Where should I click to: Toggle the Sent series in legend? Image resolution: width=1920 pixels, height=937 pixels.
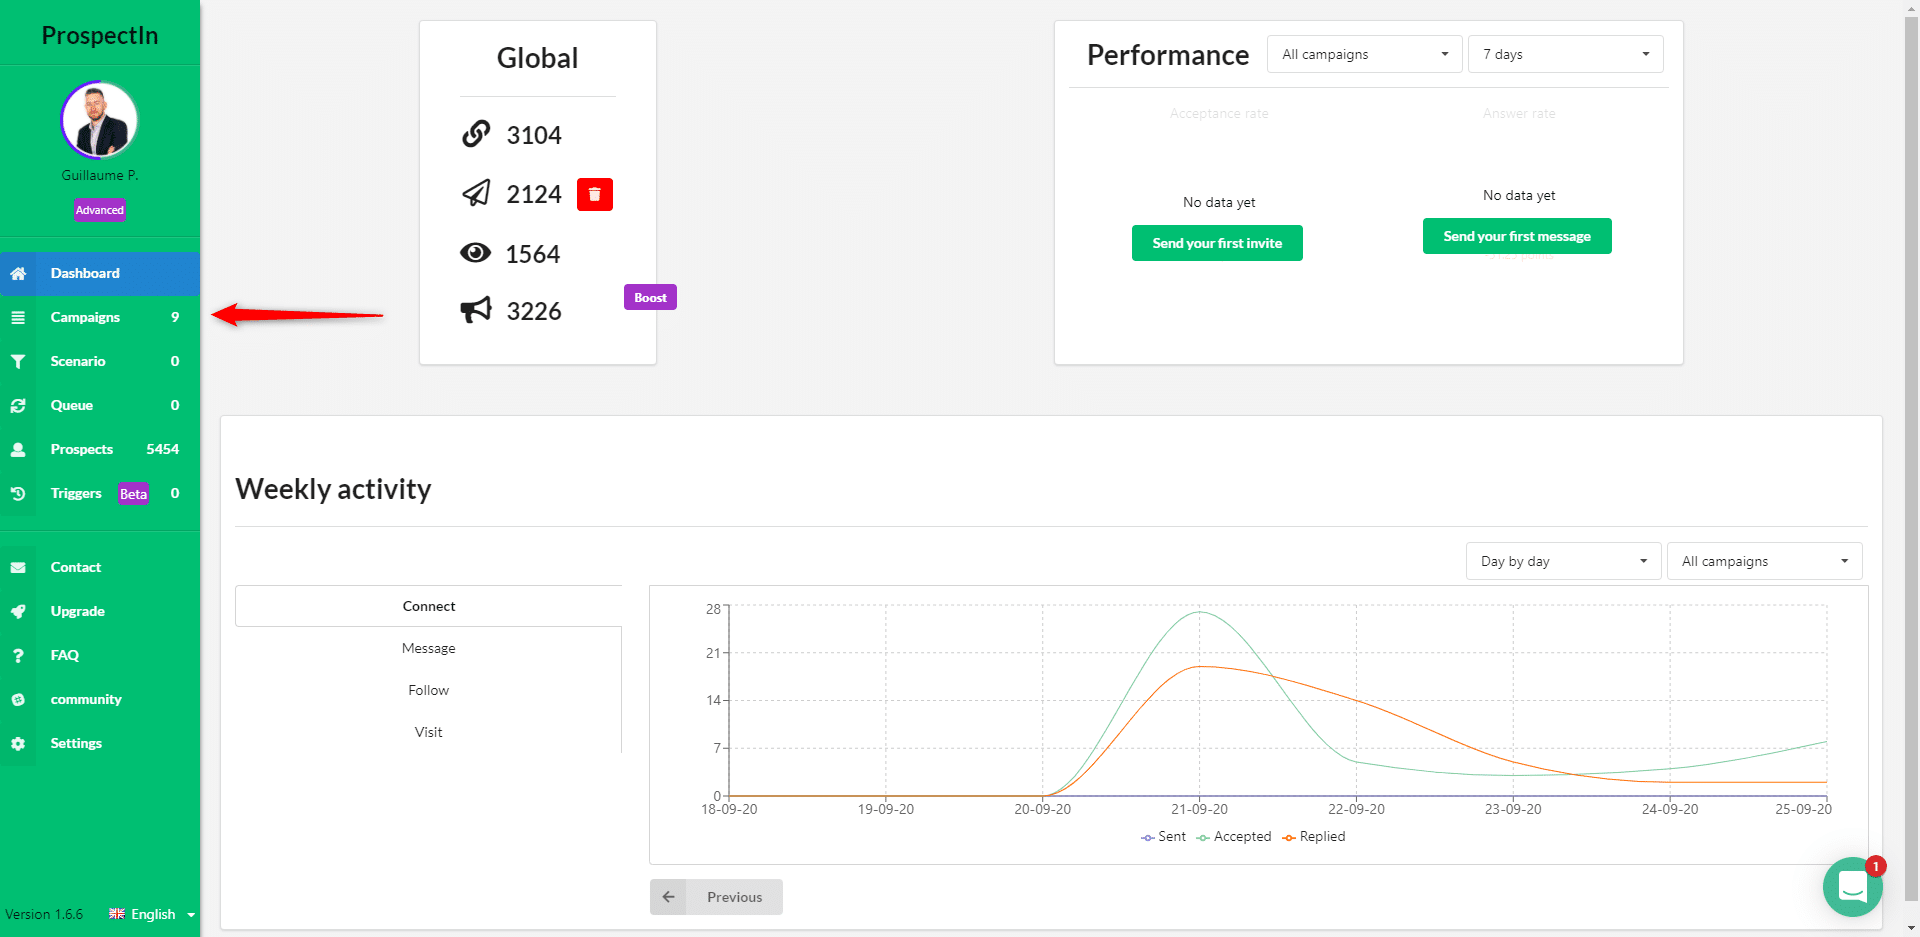(x=1163, y=837)
